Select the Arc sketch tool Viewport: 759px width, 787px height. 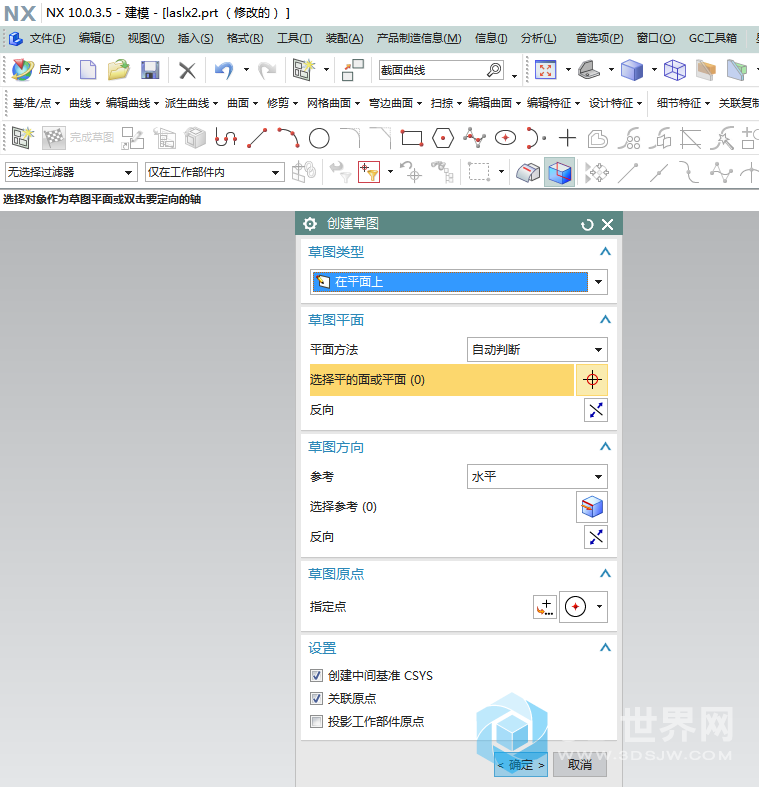tap(288, 138)
